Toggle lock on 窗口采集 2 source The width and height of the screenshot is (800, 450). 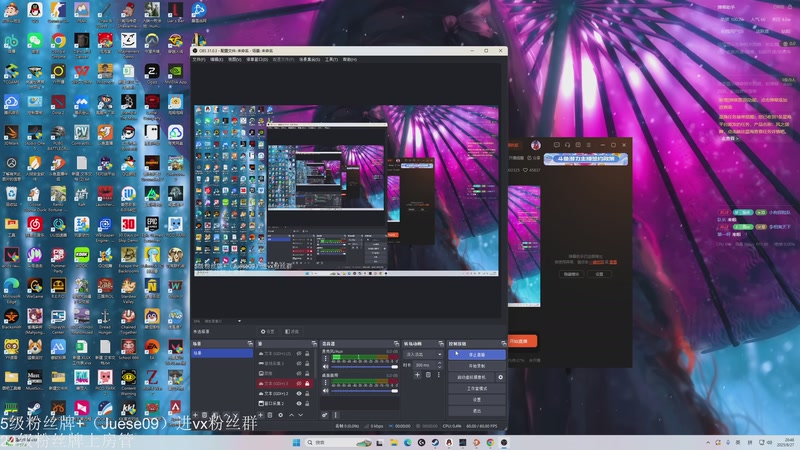point(307,403)
